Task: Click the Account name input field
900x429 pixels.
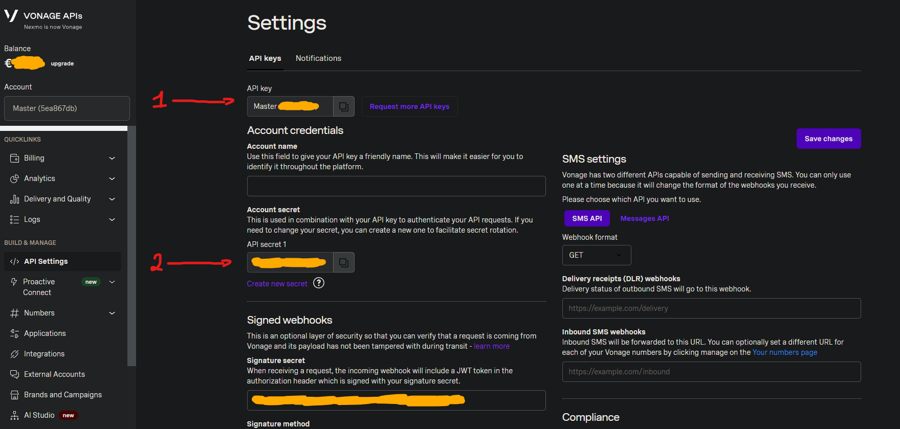Action: [396, 186]
